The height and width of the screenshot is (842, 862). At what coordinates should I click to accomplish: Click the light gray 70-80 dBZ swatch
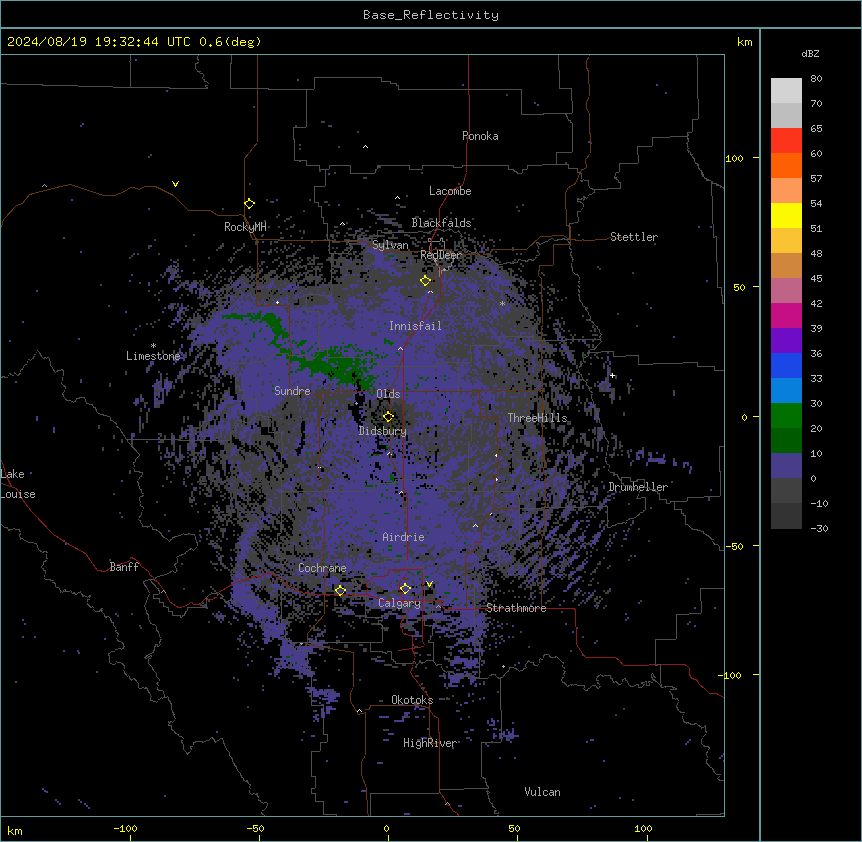click(x=786, y=91)
